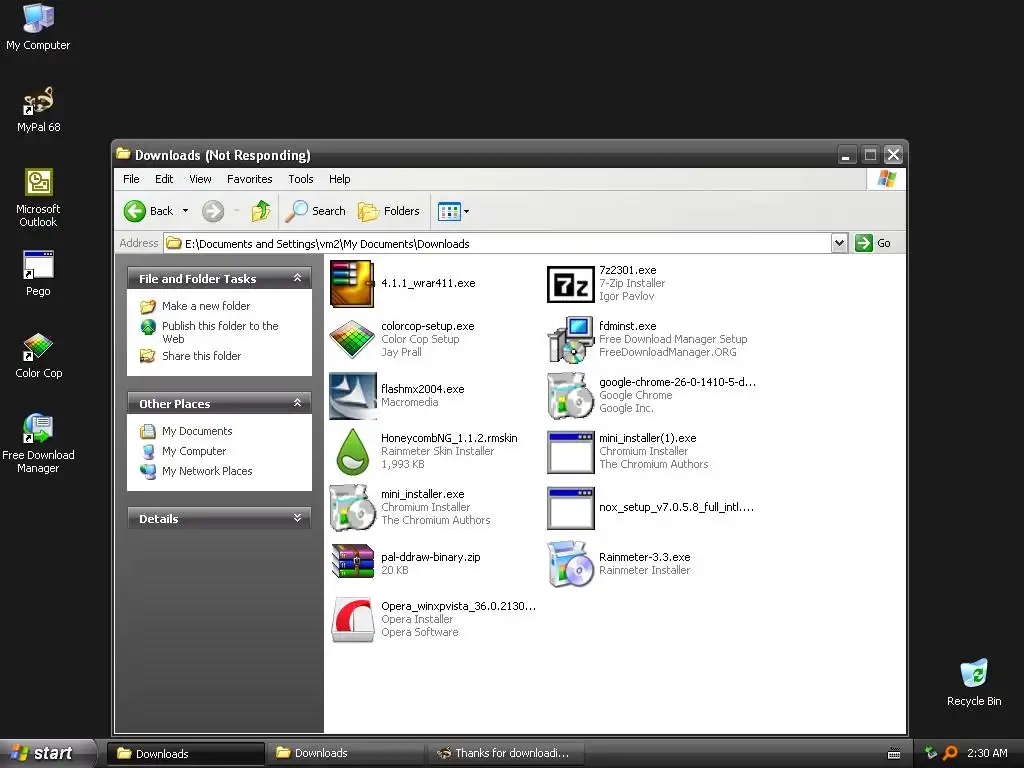
Task: Click Make a new folder link
Action: 206,306
